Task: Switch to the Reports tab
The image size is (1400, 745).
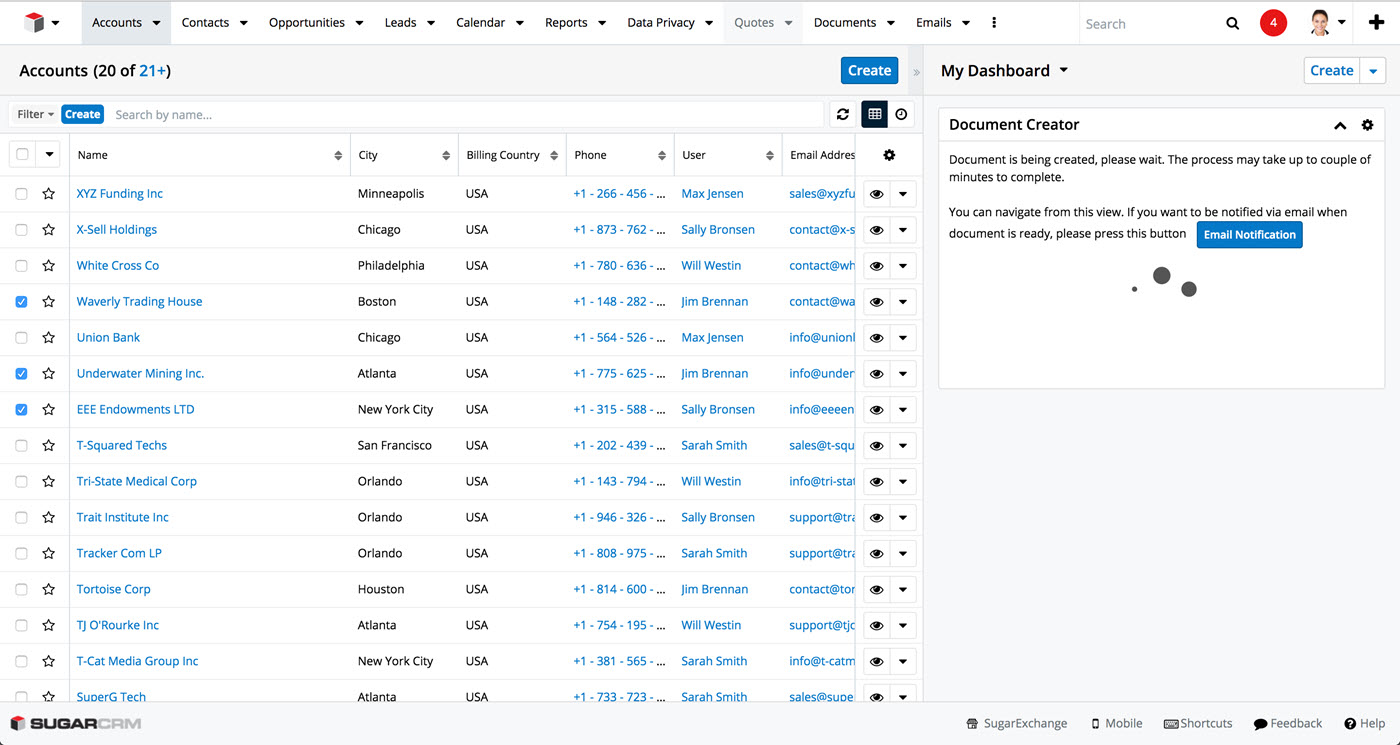Action: 566,23
